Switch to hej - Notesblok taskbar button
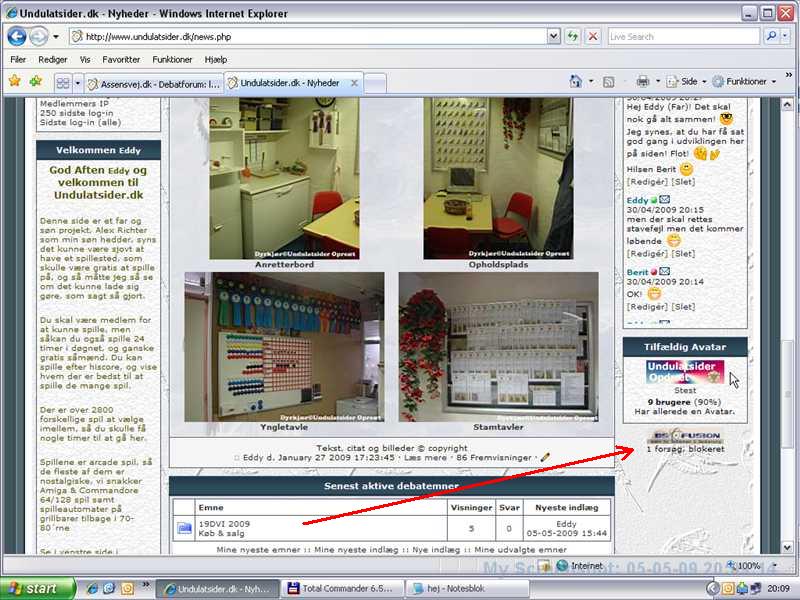The image size is (800, 600). (466, 588)
